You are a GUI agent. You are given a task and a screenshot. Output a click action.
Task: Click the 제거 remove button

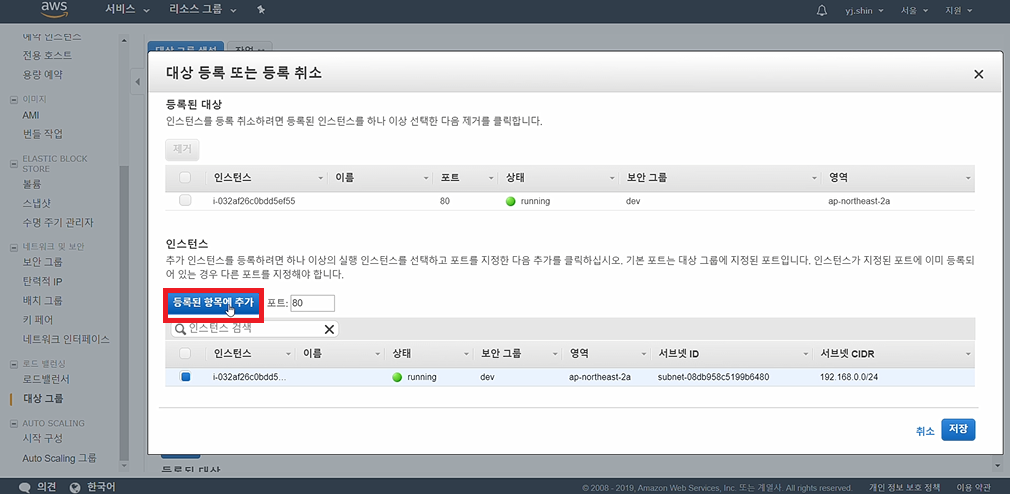tap(182, 150)
